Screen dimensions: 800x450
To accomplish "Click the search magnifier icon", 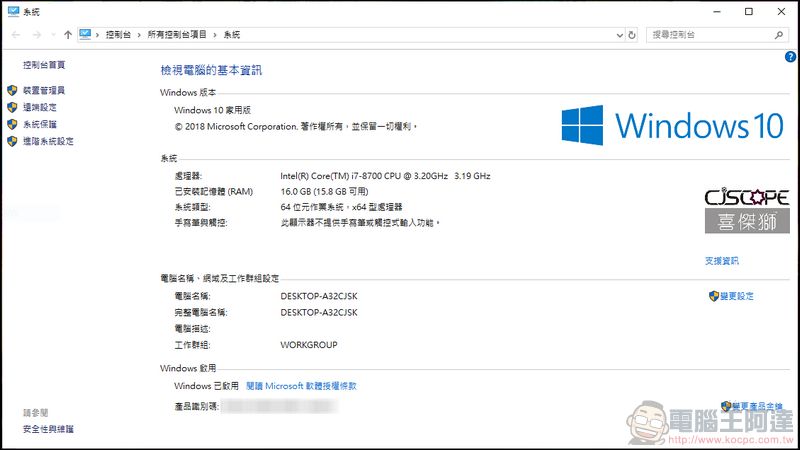I will click(x=779, y=35).
